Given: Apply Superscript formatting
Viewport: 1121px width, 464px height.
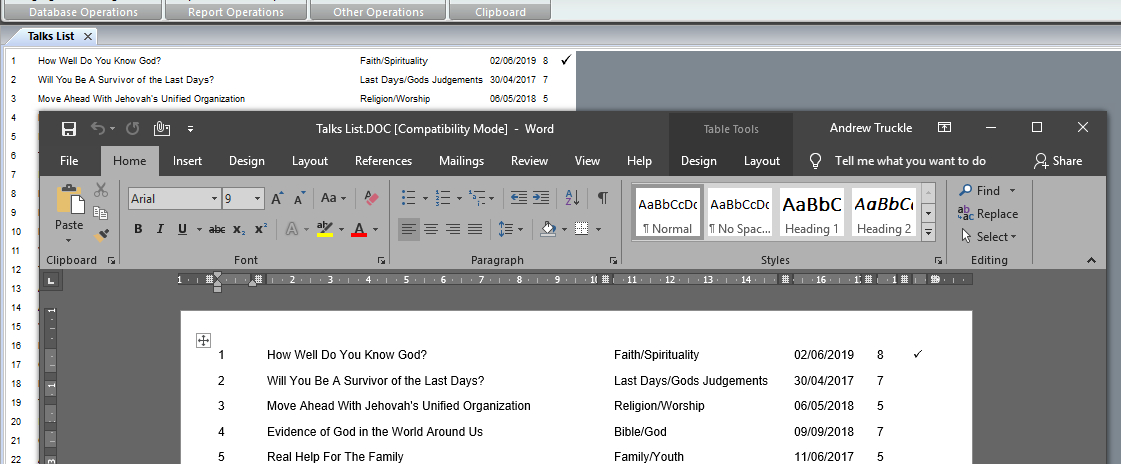Looking at the screenshot, I should pyautogui.click(x=261, y=229).
